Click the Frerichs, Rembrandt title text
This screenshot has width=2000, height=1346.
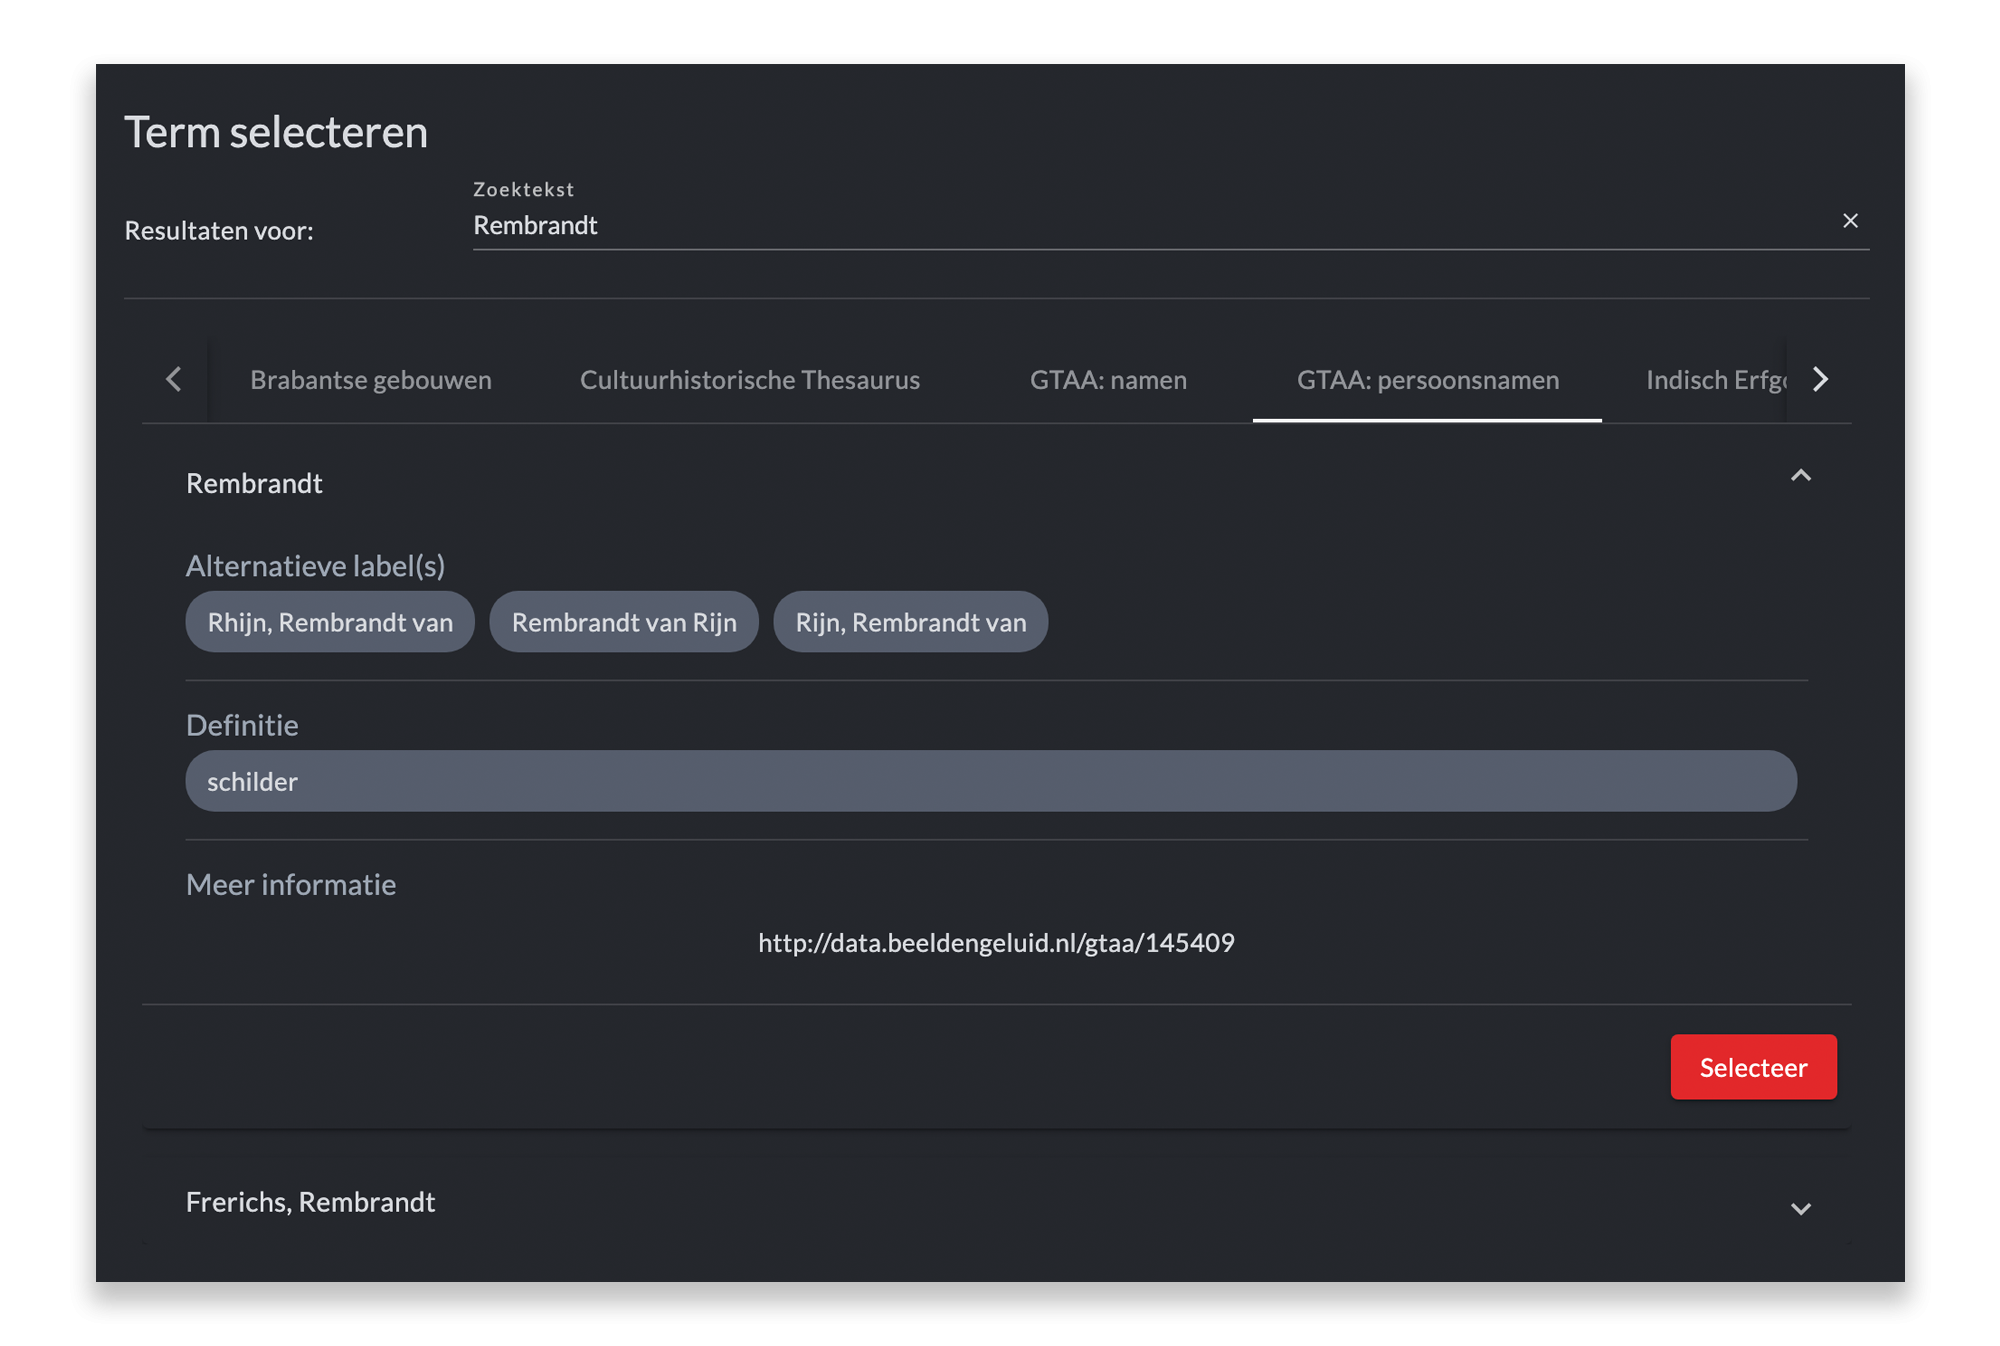pos(310,1202)
